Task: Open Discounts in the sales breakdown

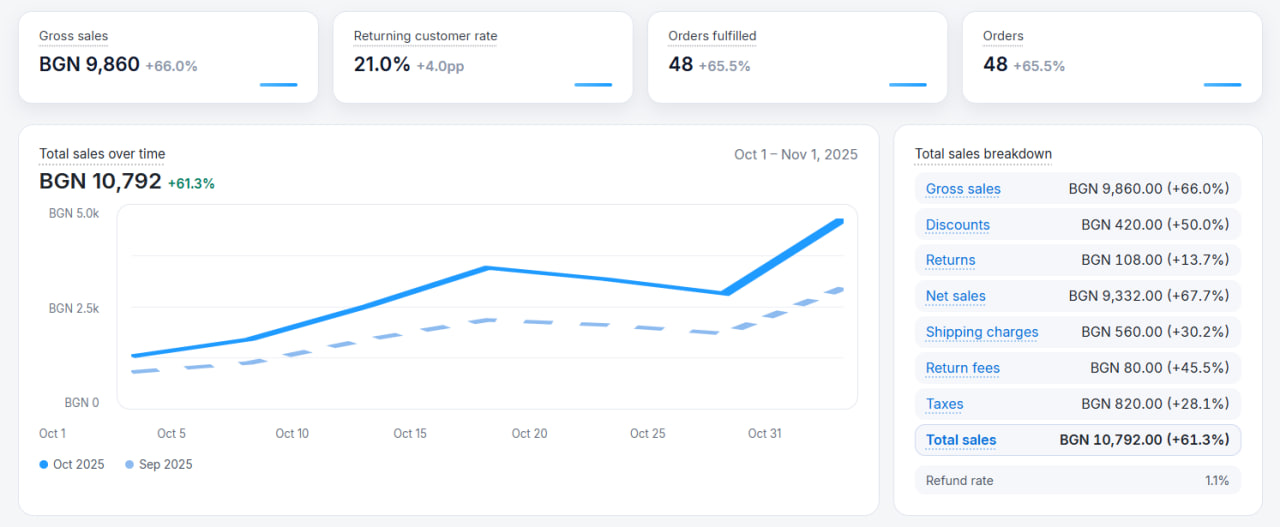Action: click(x=957, y=225)
